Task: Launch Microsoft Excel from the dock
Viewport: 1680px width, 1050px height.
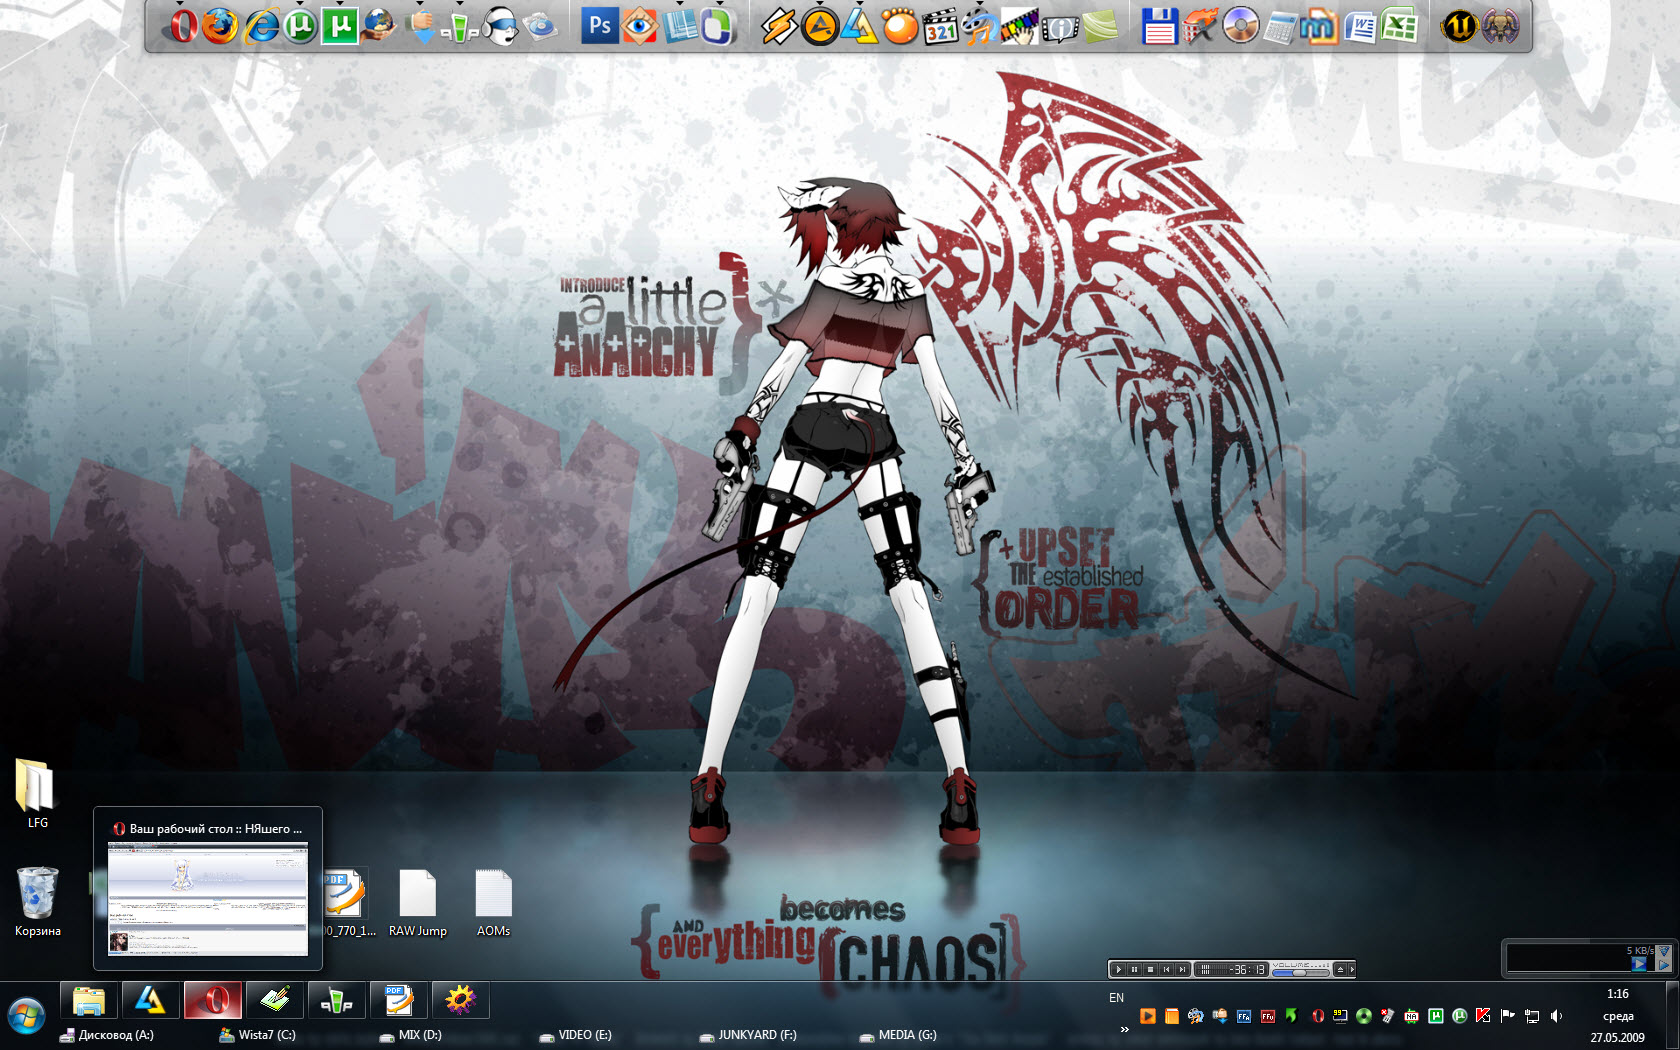Action: pyautogui.click(x=1400, y=26)
